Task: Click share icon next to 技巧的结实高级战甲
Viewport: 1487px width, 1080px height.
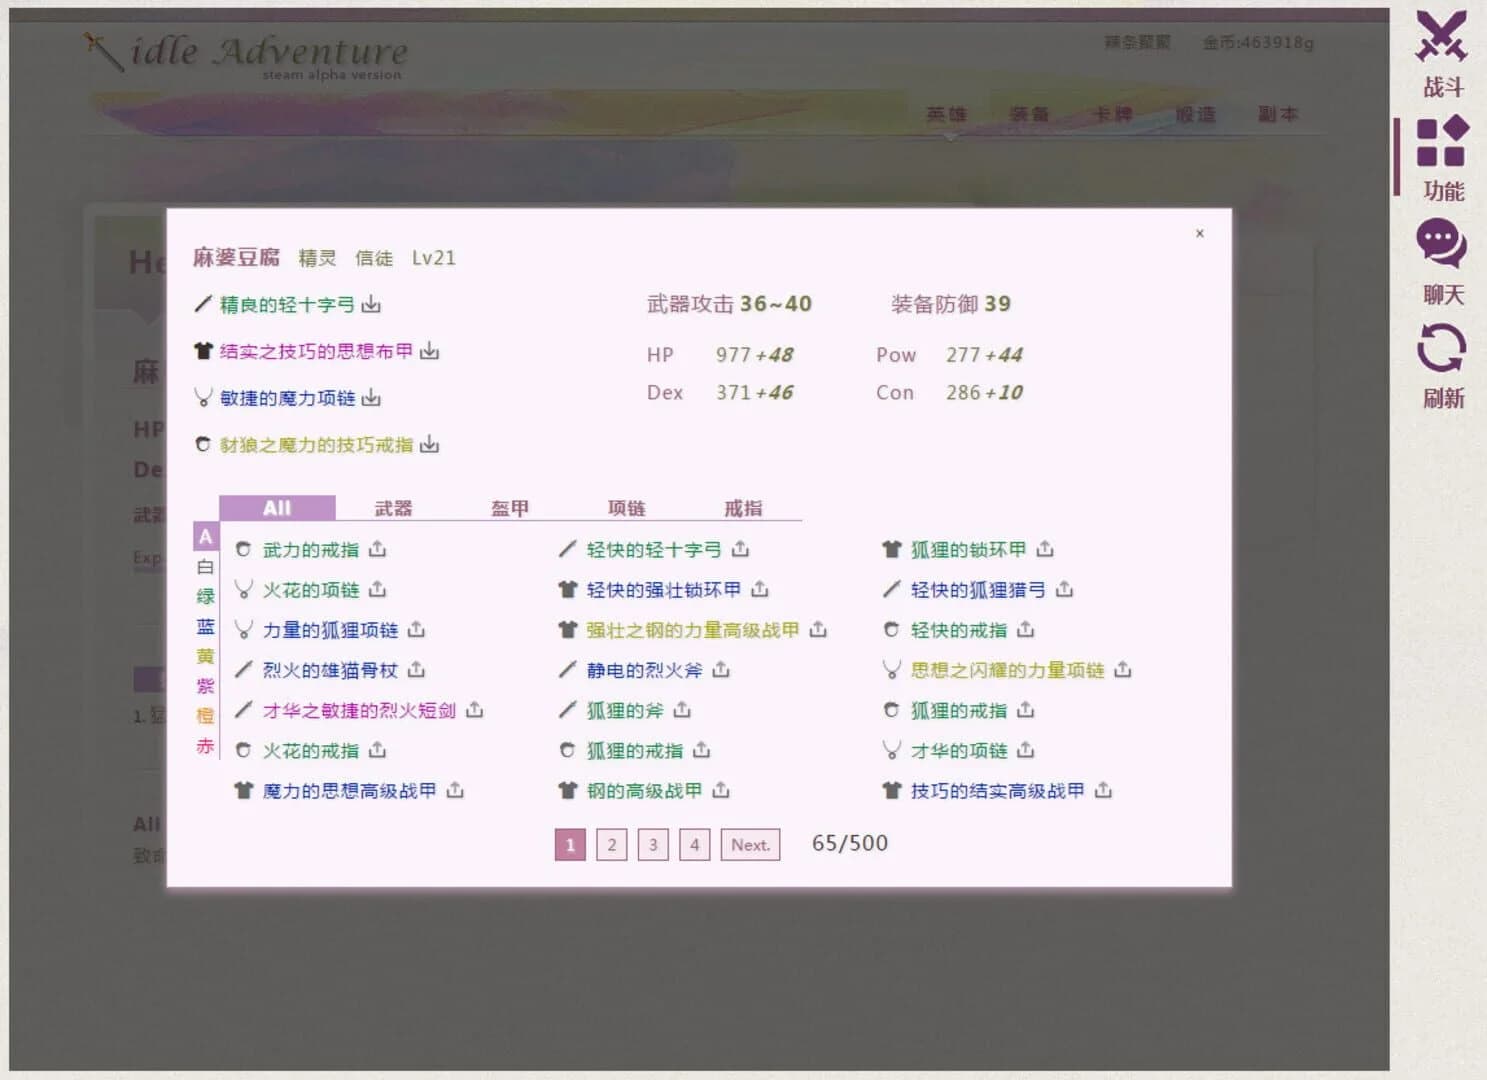Action: pyautogui.click(x=1103, y=790)
